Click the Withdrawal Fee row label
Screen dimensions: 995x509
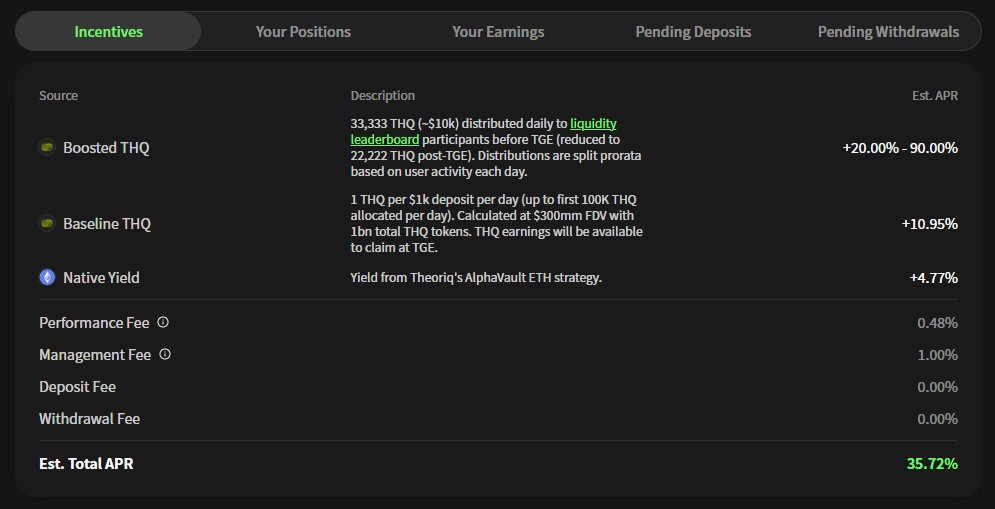pyautogui.click(x=89, y=419)
